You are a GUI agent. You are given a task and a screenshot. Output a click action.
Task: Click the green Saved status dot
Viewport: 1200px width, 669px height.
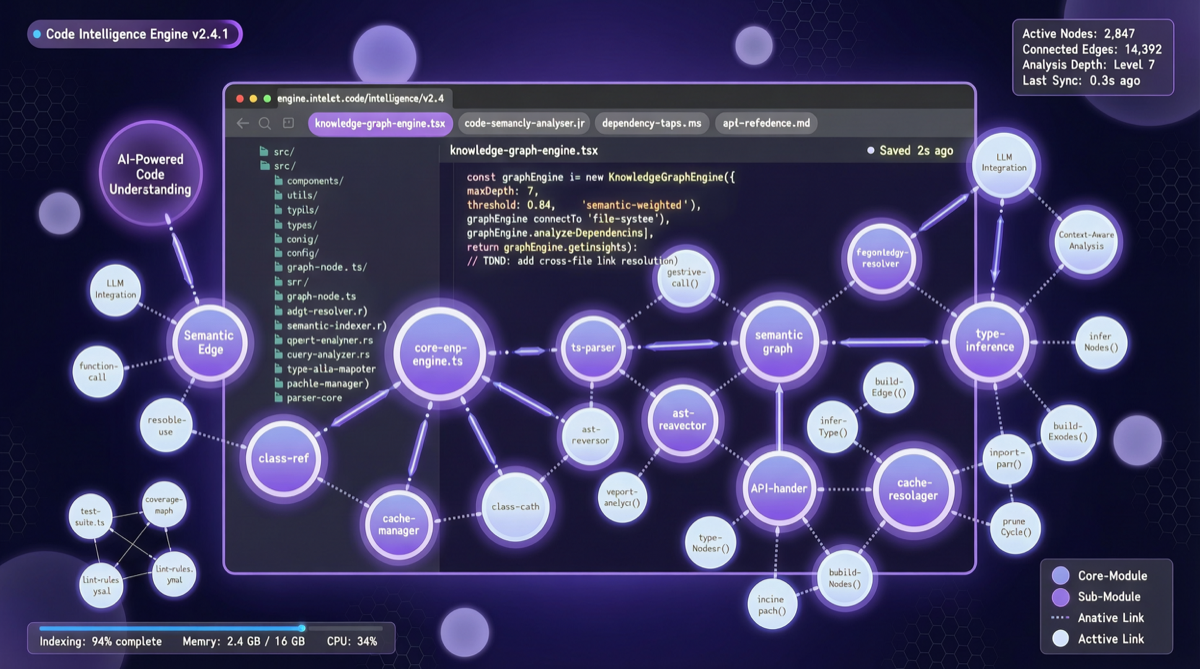(x=870, y=151)
